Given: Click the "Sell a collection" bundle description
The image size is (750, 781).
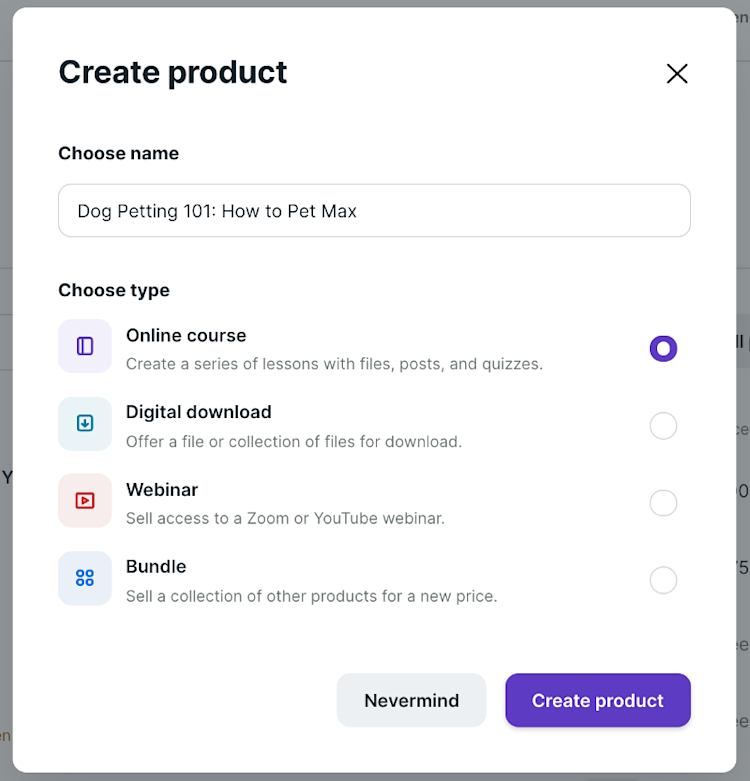Looking at the screenshot, I should tap(311, 596).
